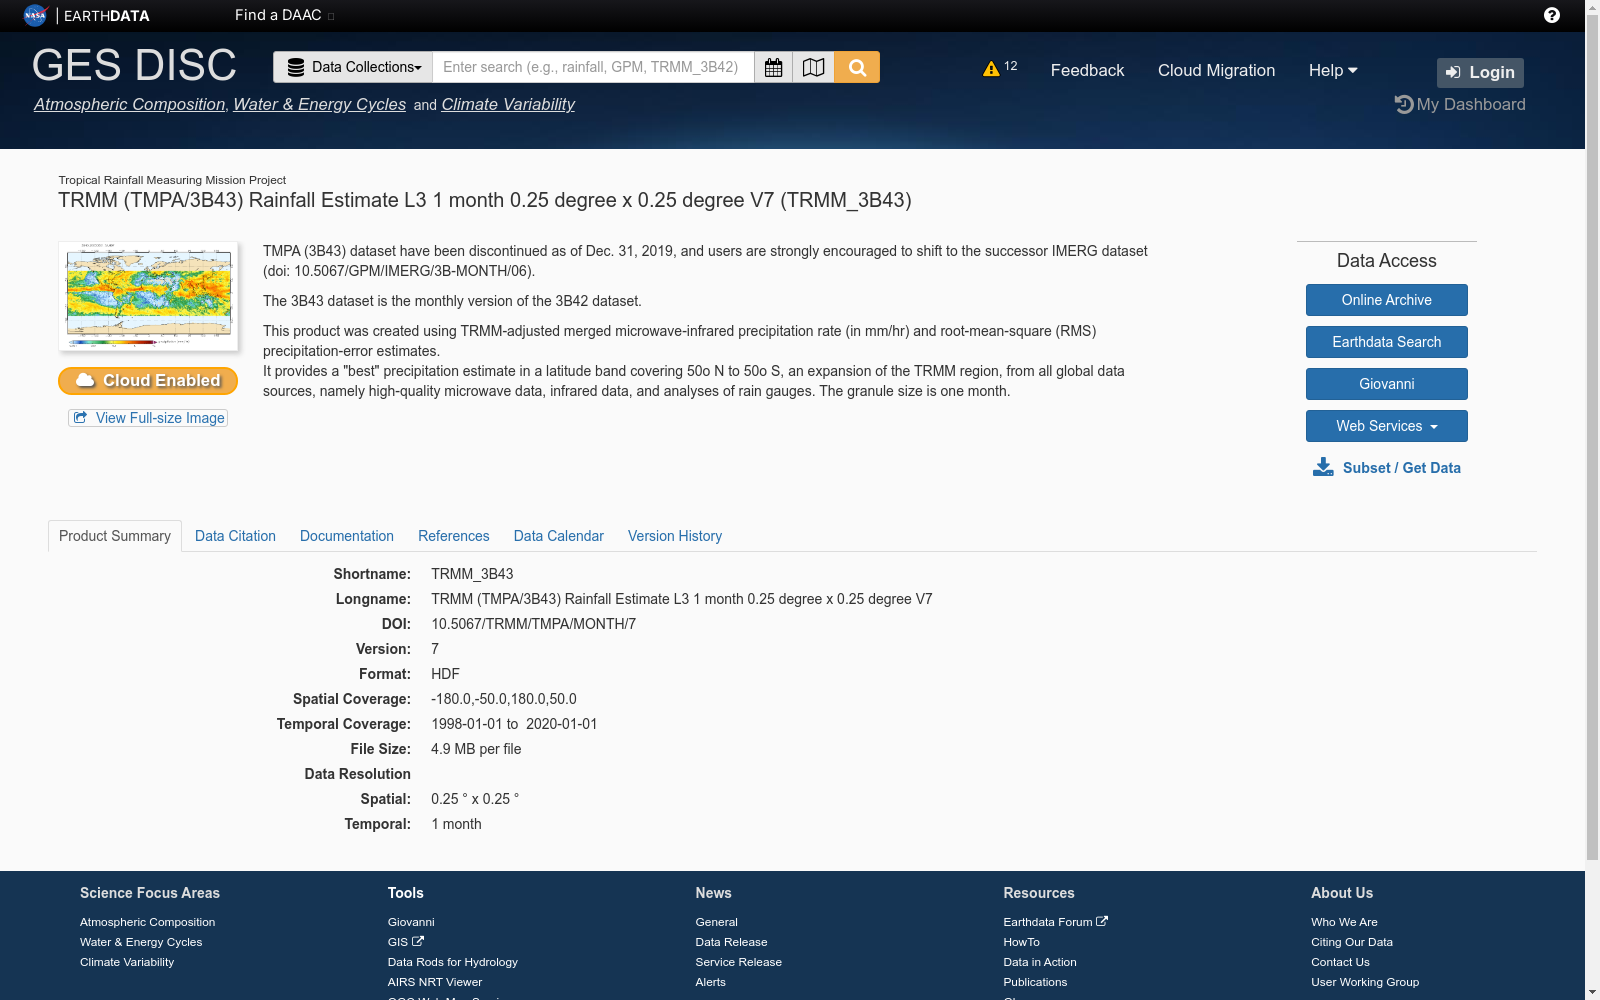1600x1000 pixels.
Task: Select the shortname value TRMM_3B43
Action: tap(472, 574)
